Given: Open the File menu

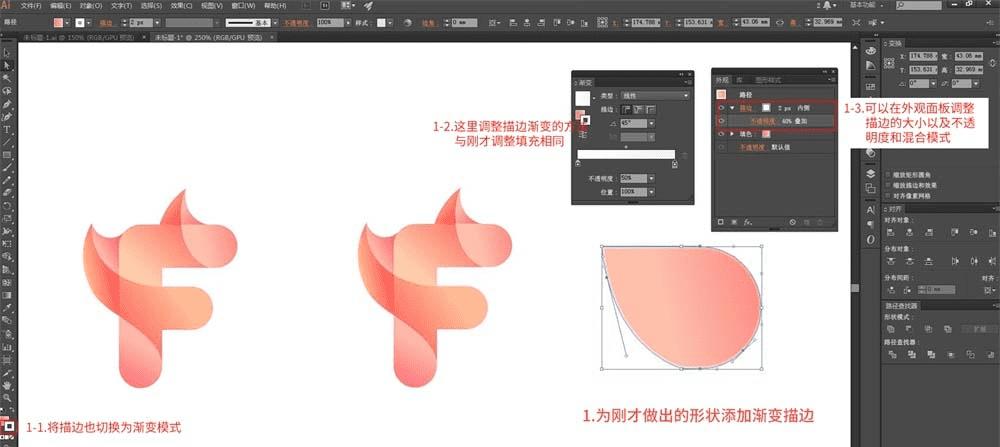Looking at the screenshot, I should [31, 5].
